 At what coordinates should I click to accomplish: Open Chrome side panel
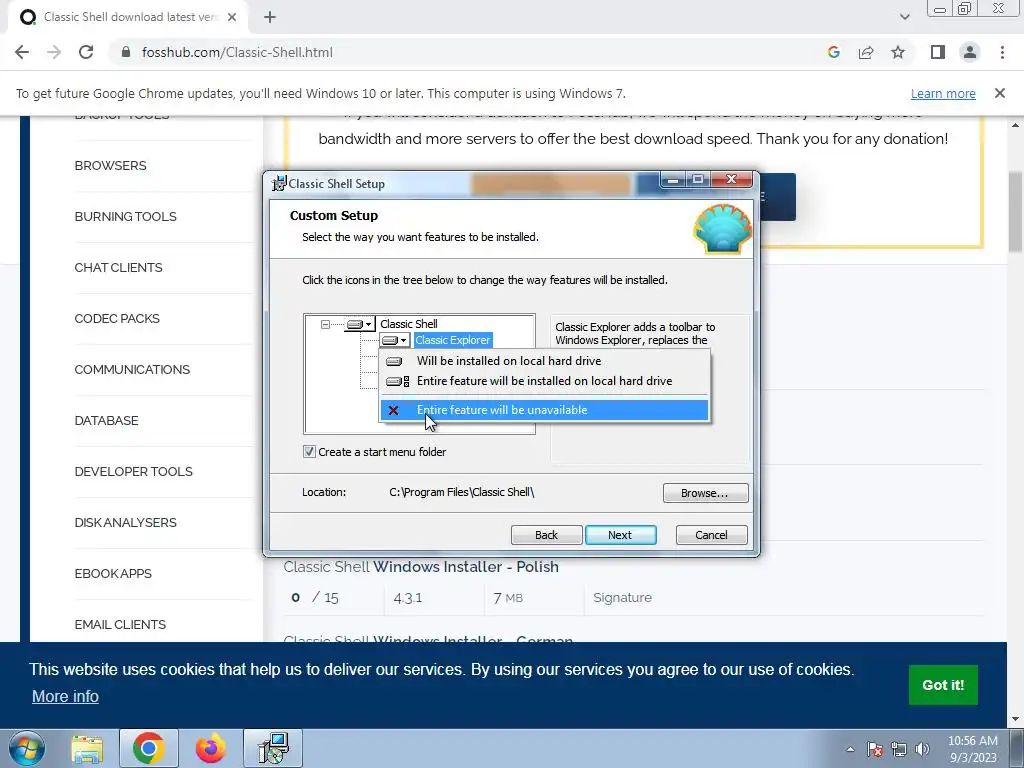tap(938, 52)
